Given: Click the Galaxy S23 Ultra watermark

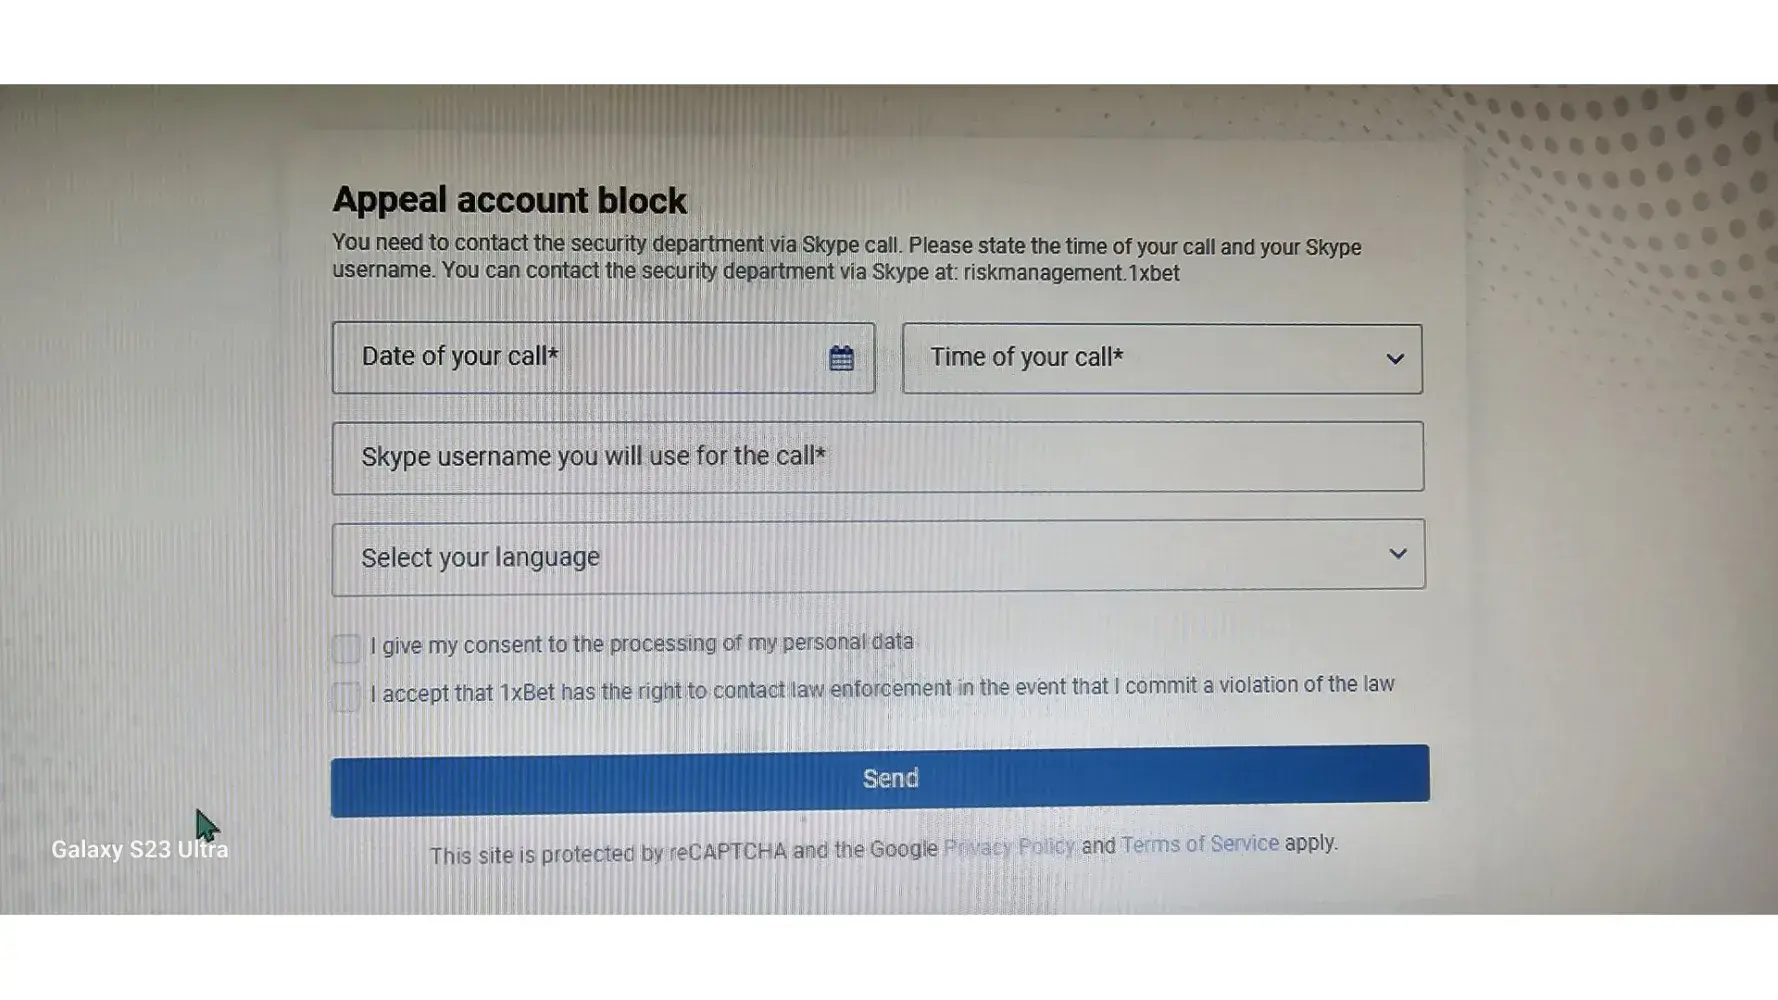Looking at the screenshot, I should pyautogui.click(x=140, y=849).
